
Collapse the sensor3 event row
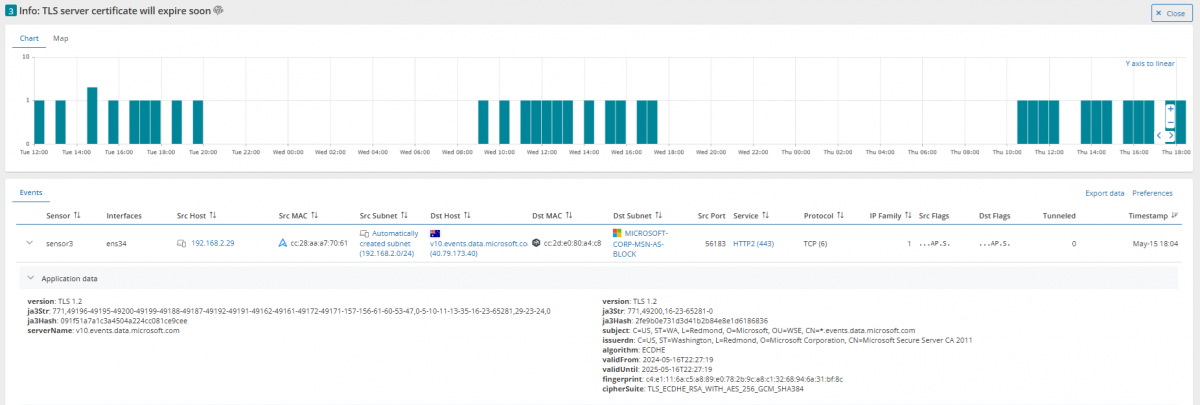click(30, 243)
